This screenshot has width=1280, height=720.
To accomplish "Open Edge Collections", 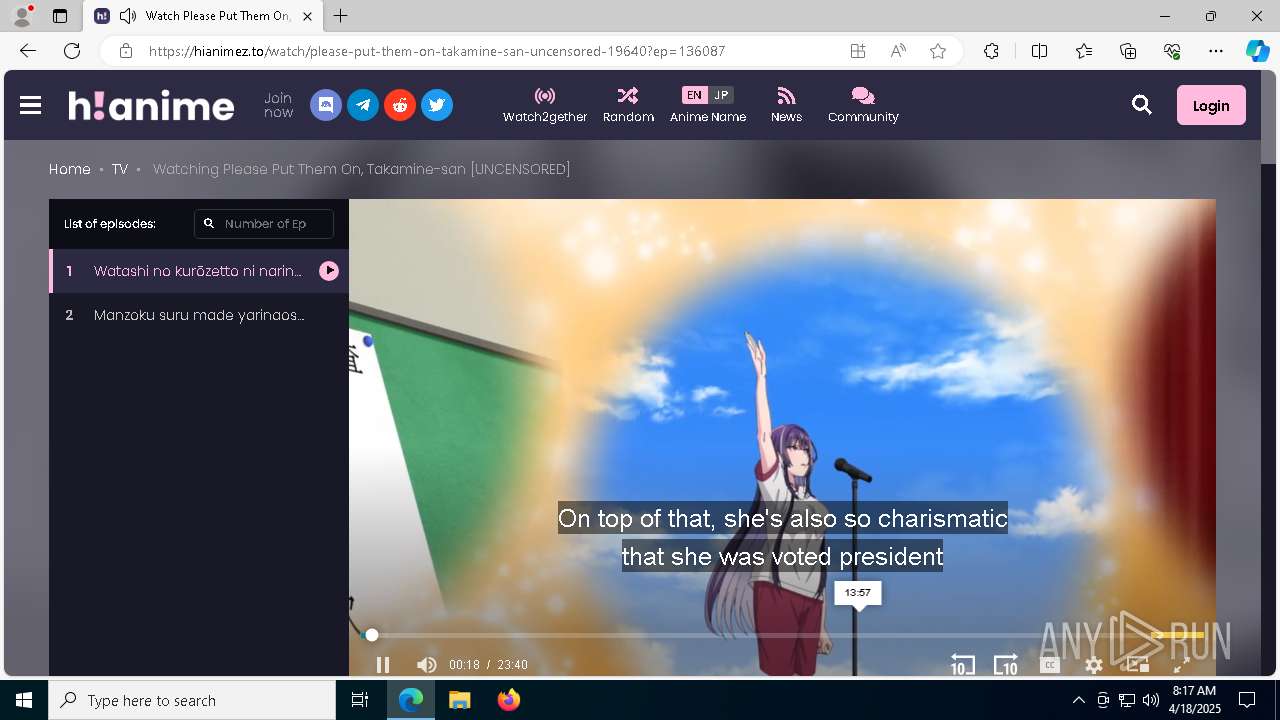I will click(x=1128, y=51).
